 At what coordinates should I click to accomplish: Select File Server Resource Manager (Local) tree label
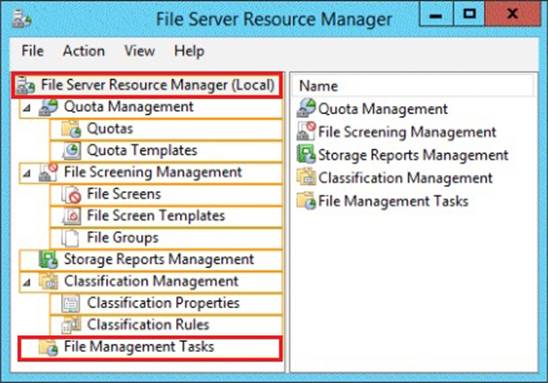158,85
